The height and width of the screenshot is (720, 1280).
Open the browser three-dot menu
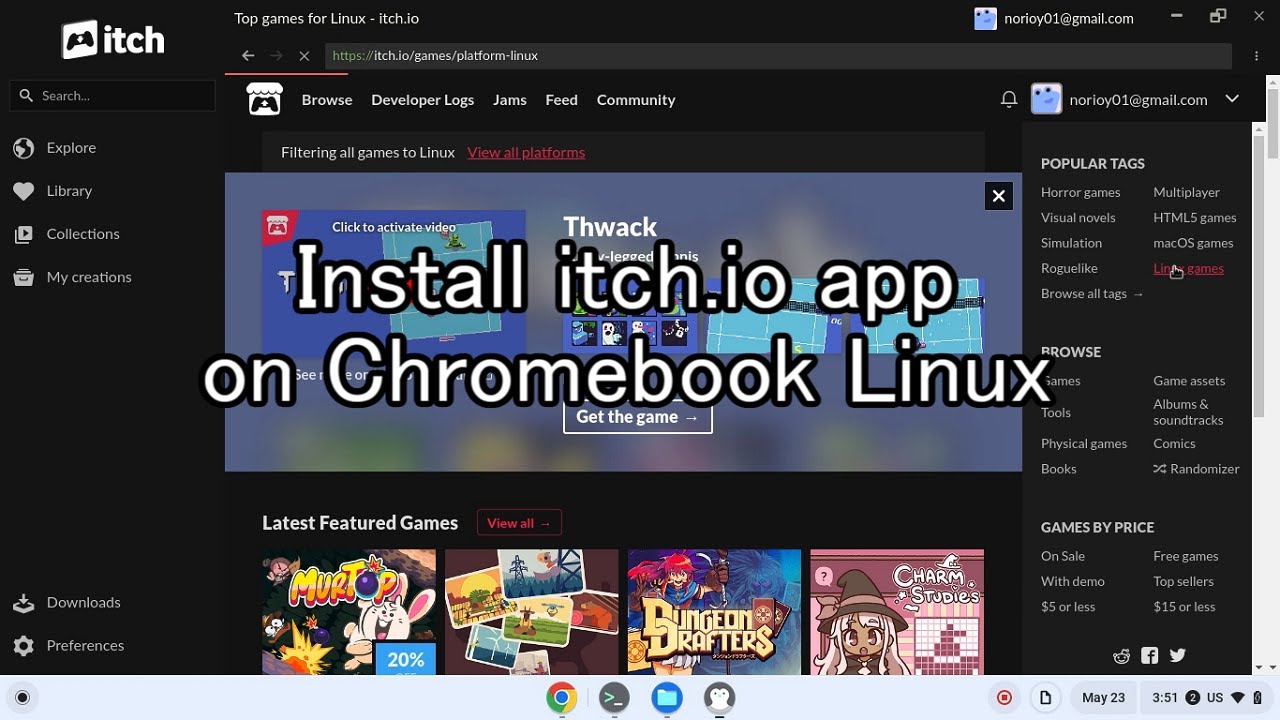[x=1257, y=56]
